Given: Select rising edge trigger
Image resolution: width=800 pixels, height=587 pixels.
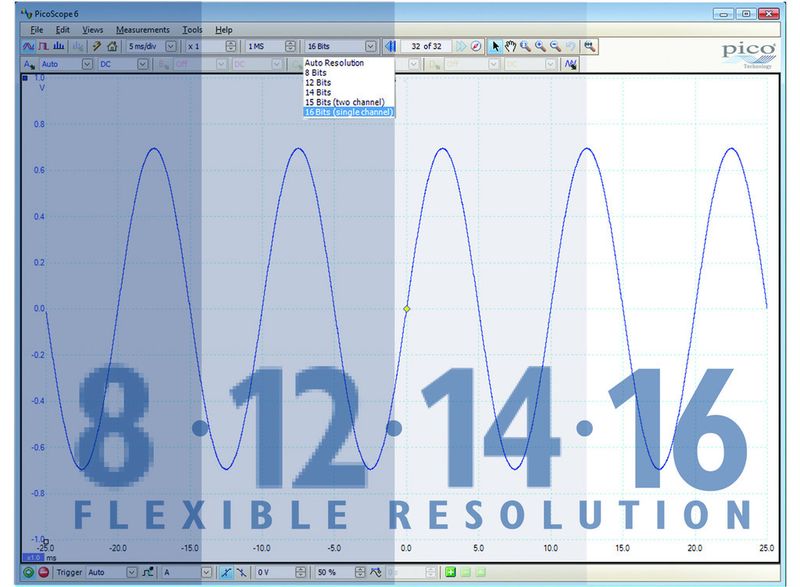Looking at the screenshot, I should click(226, 572).
